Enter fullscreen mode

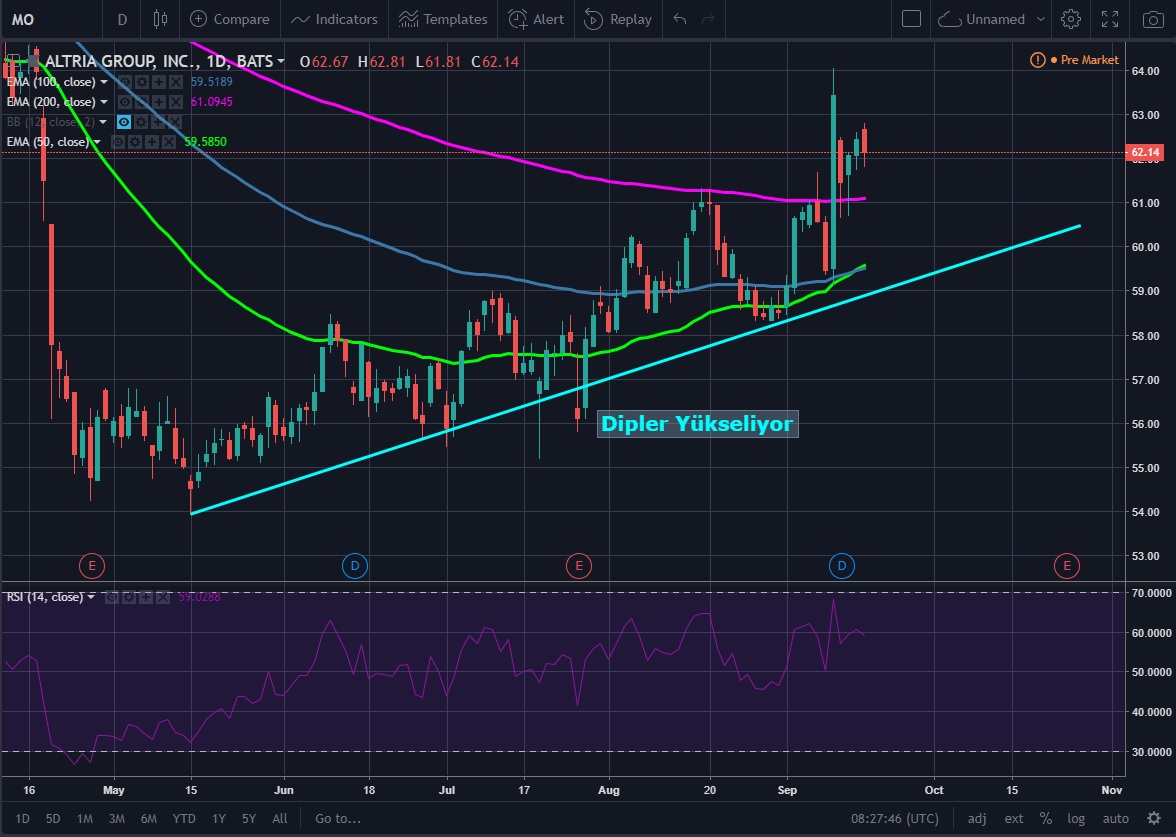click(1109, 19)
